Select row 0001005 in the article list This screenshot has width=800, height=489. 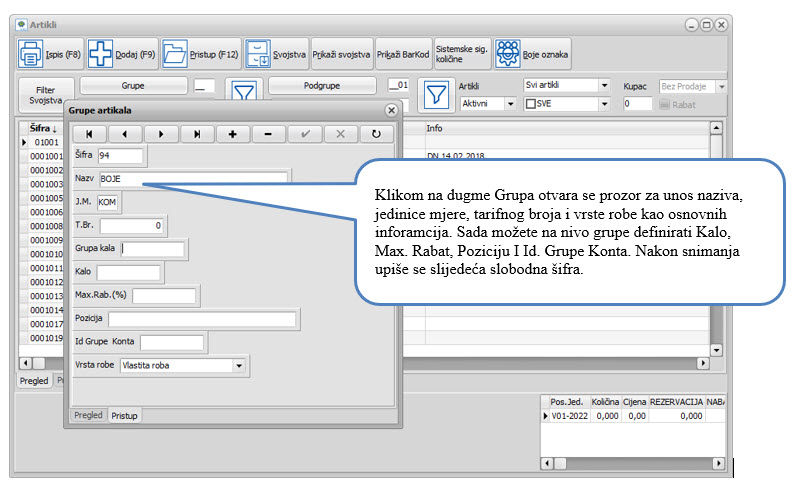coord(46,198)
